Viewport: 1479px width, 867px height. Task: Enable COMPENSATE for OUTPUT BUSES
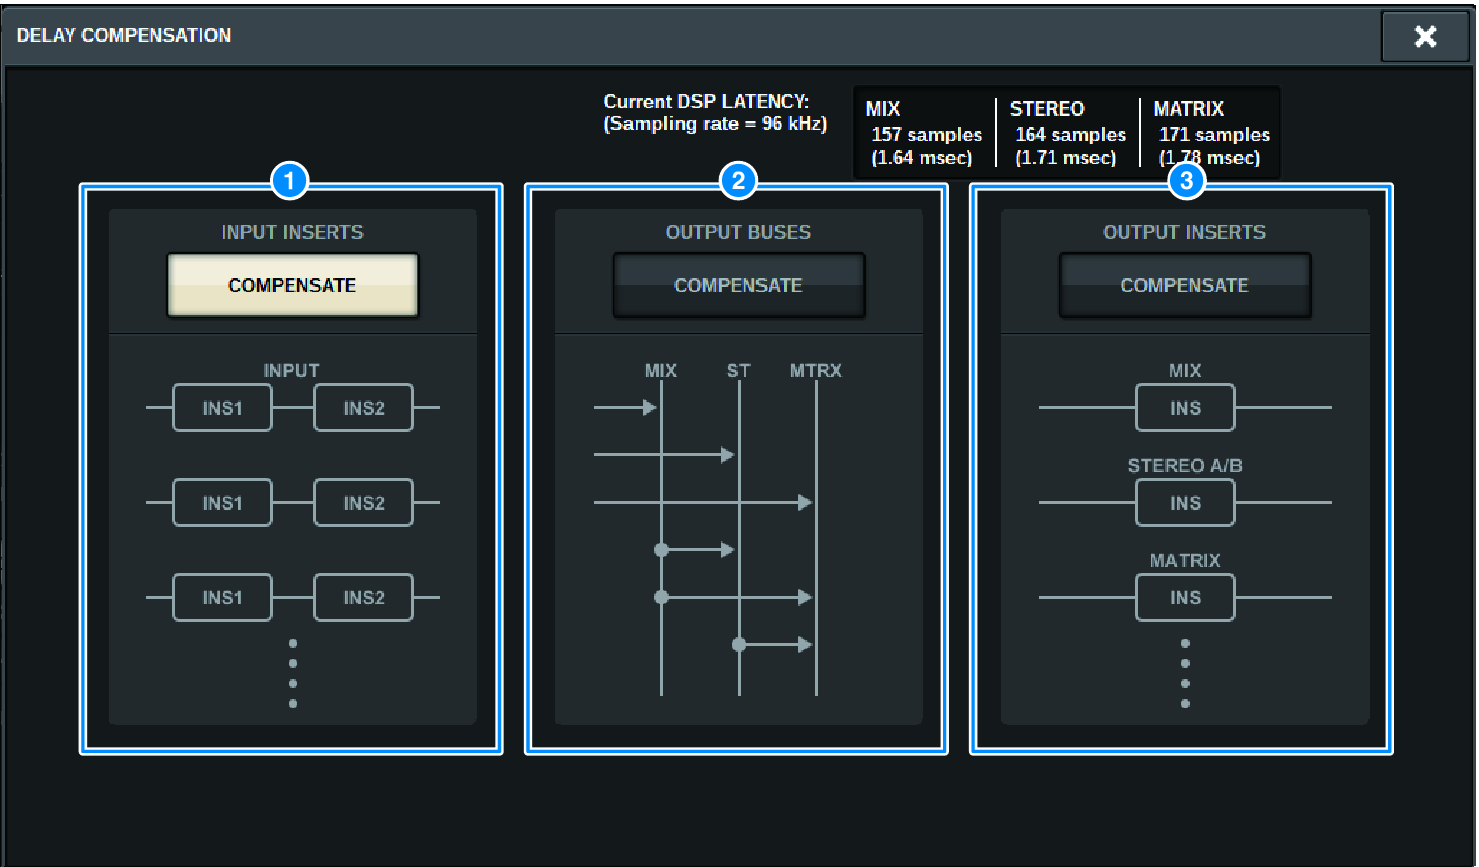click(738, 284)
